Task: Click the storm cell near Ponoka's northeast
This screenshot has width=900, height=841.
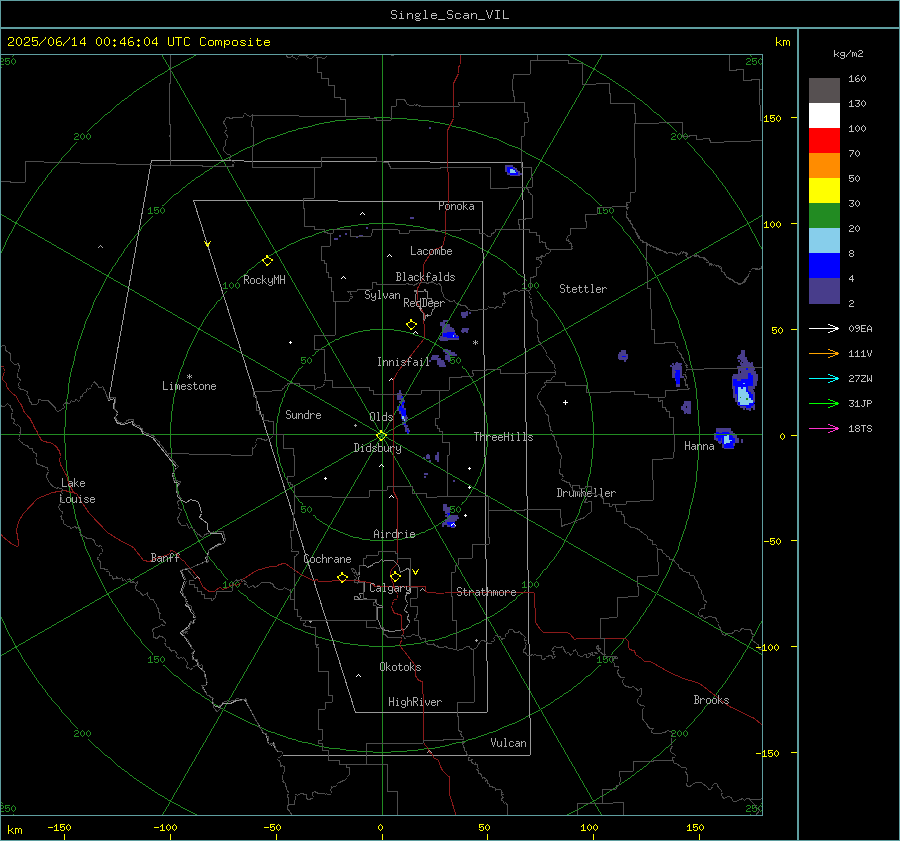Action: point(512,170)
